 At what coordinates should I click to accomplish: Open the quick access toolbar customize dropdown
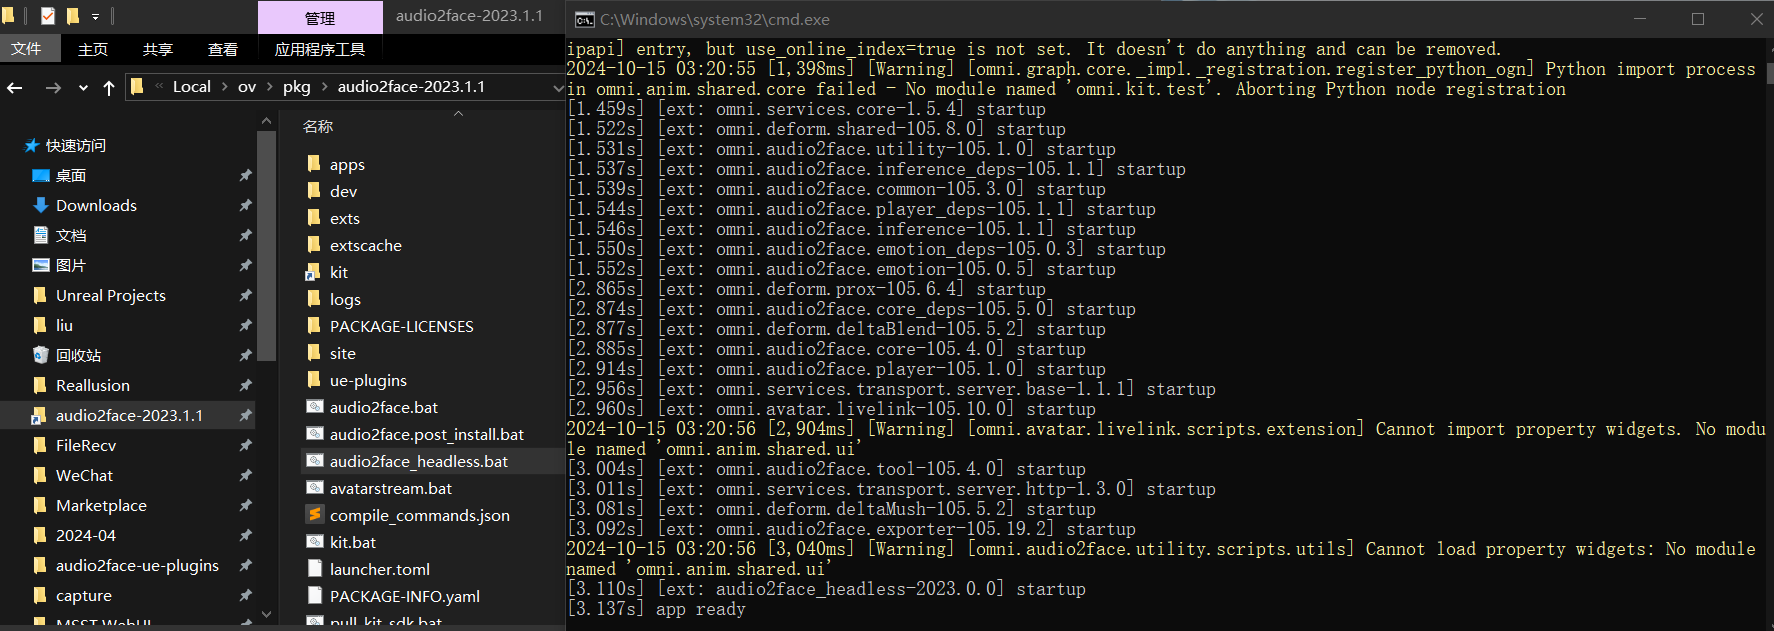pyautogui.click(x=95, y=17)
